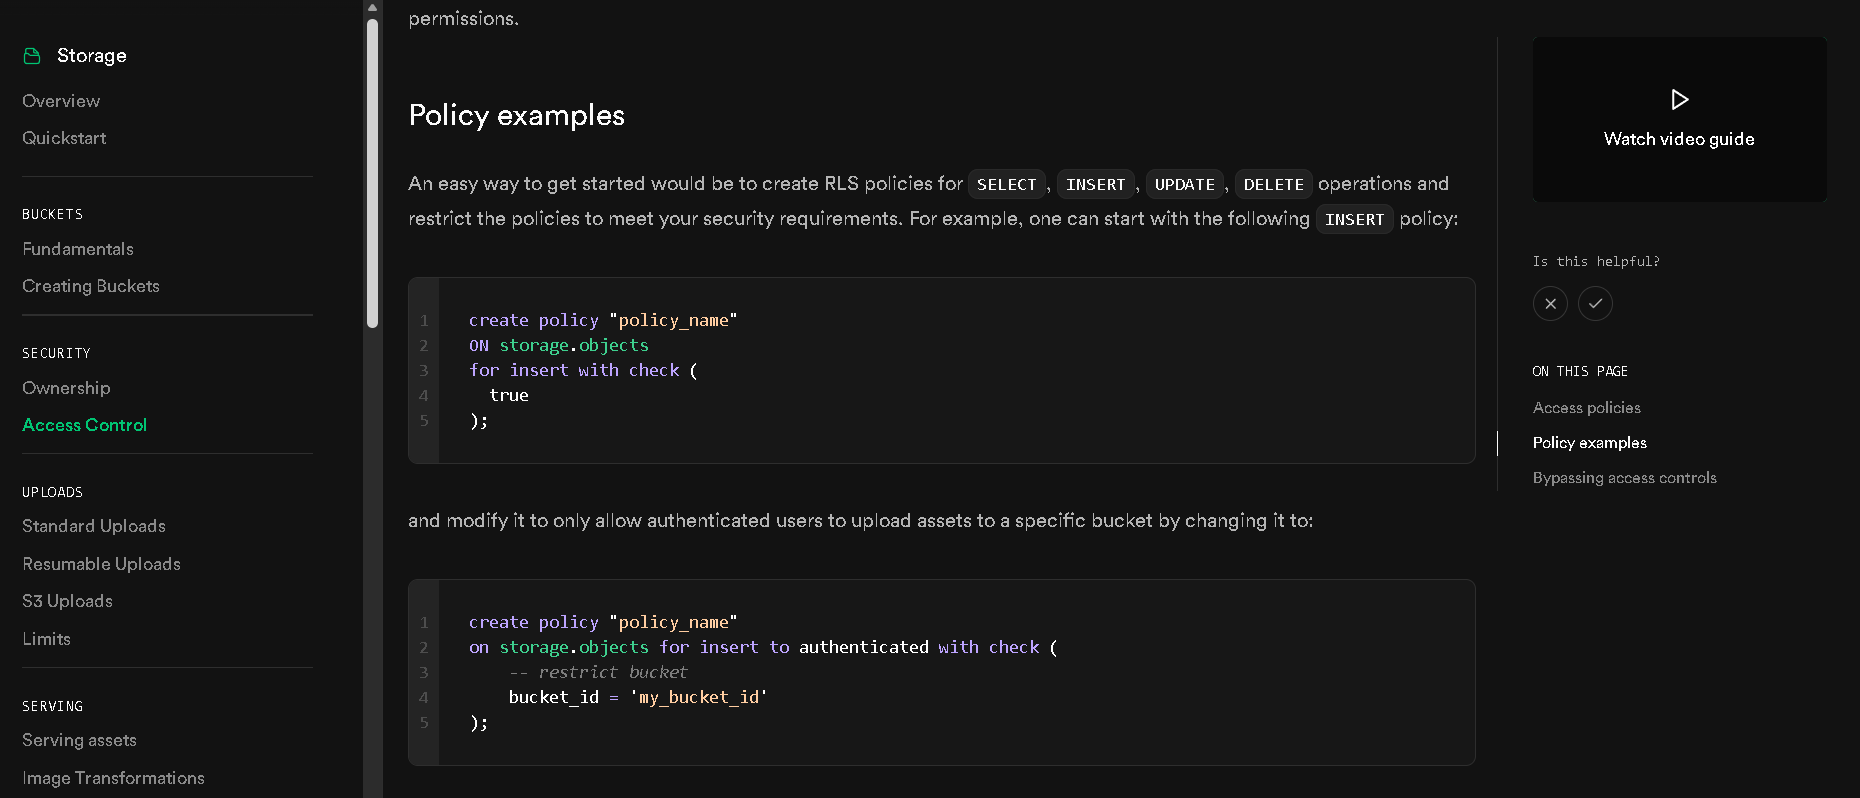The width and height of the screenshot is (1860, 798).
Task: Click the SERVING section label
Action: tap(52, 706)
